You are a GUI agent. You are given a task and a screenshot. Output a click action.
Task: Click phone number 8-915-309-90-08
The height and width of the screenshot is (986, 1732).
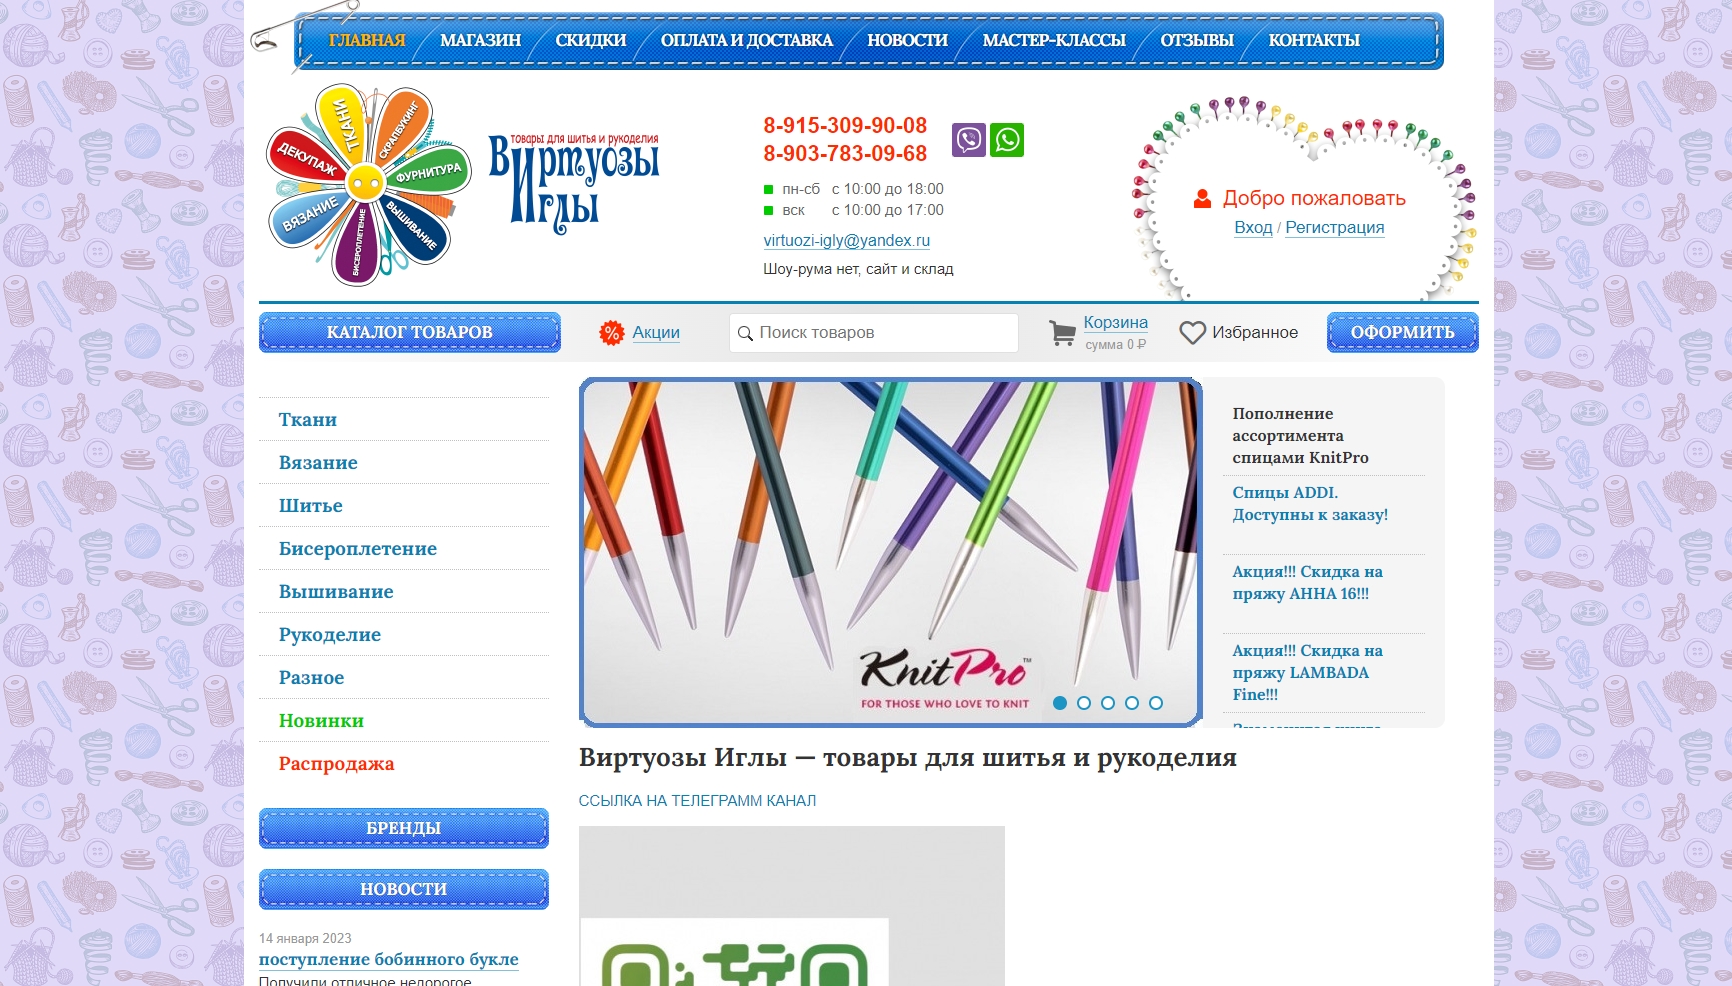[x=845, y=126]
